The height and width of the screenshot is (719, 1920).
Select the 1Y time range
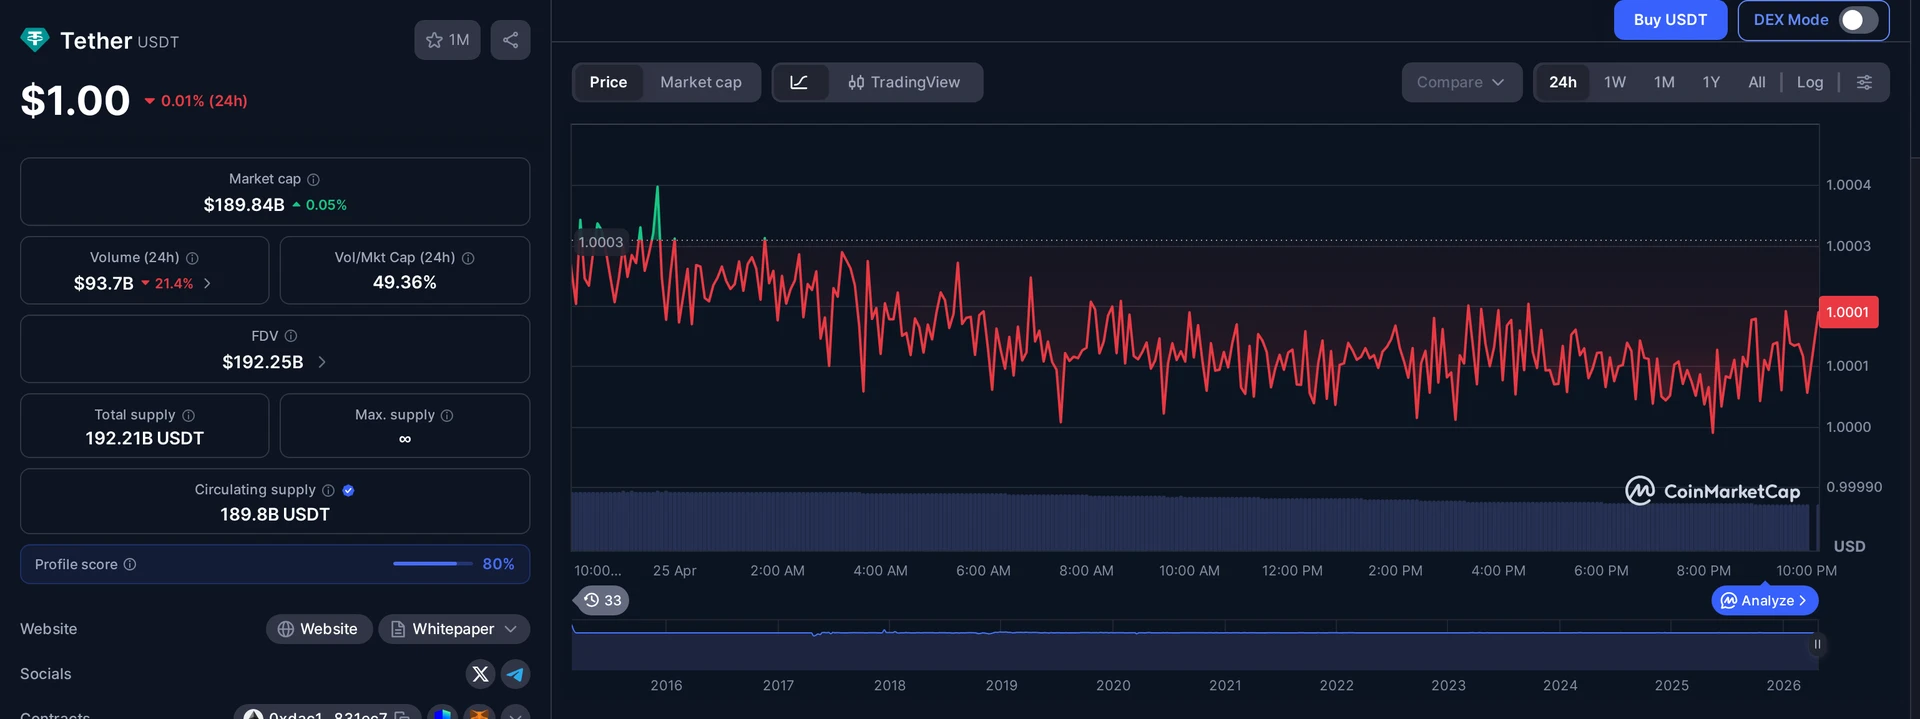1711,82
